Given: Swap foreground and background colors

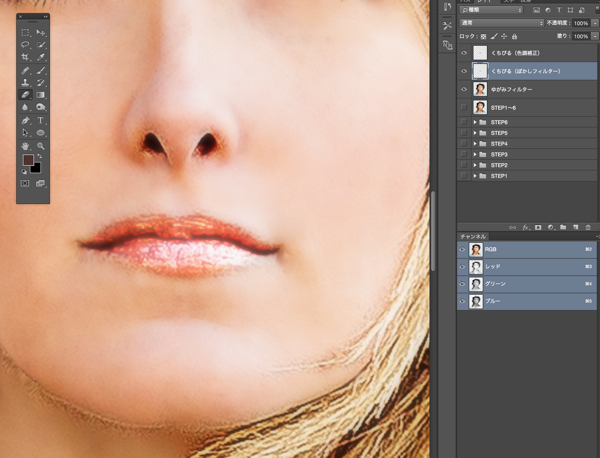Looking at the screenshot, I should coord(40,156).
